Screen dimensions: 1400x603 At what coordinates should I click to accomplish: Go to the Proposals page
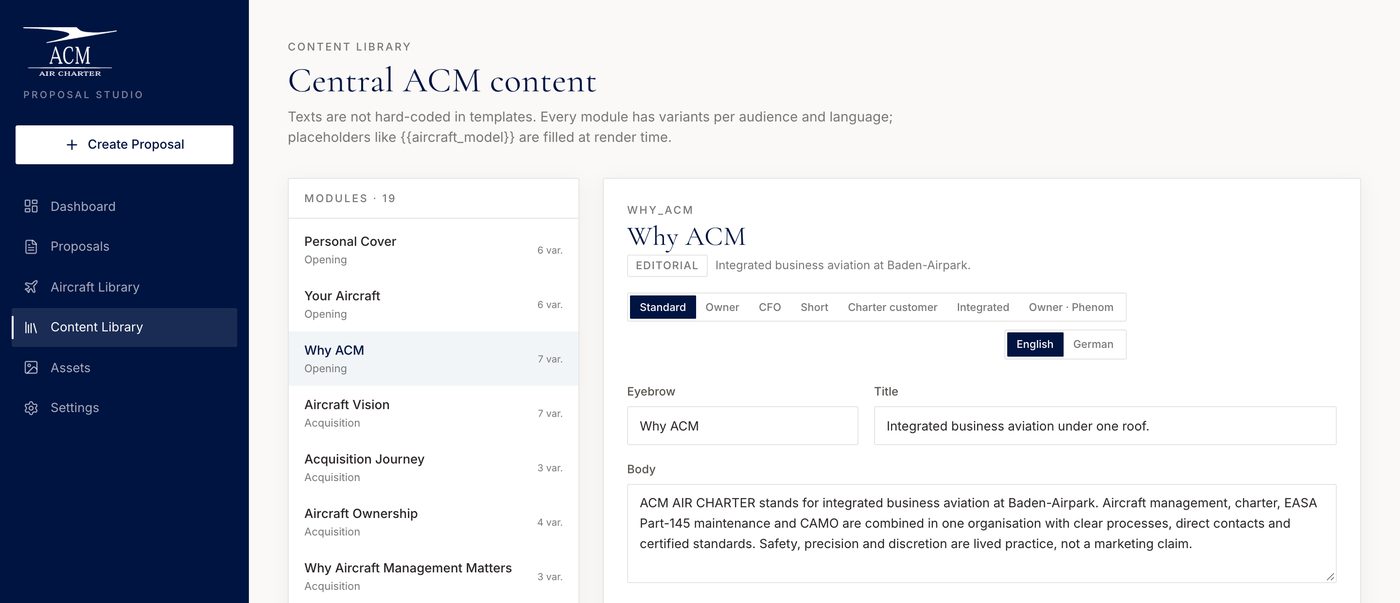point(124,246)
